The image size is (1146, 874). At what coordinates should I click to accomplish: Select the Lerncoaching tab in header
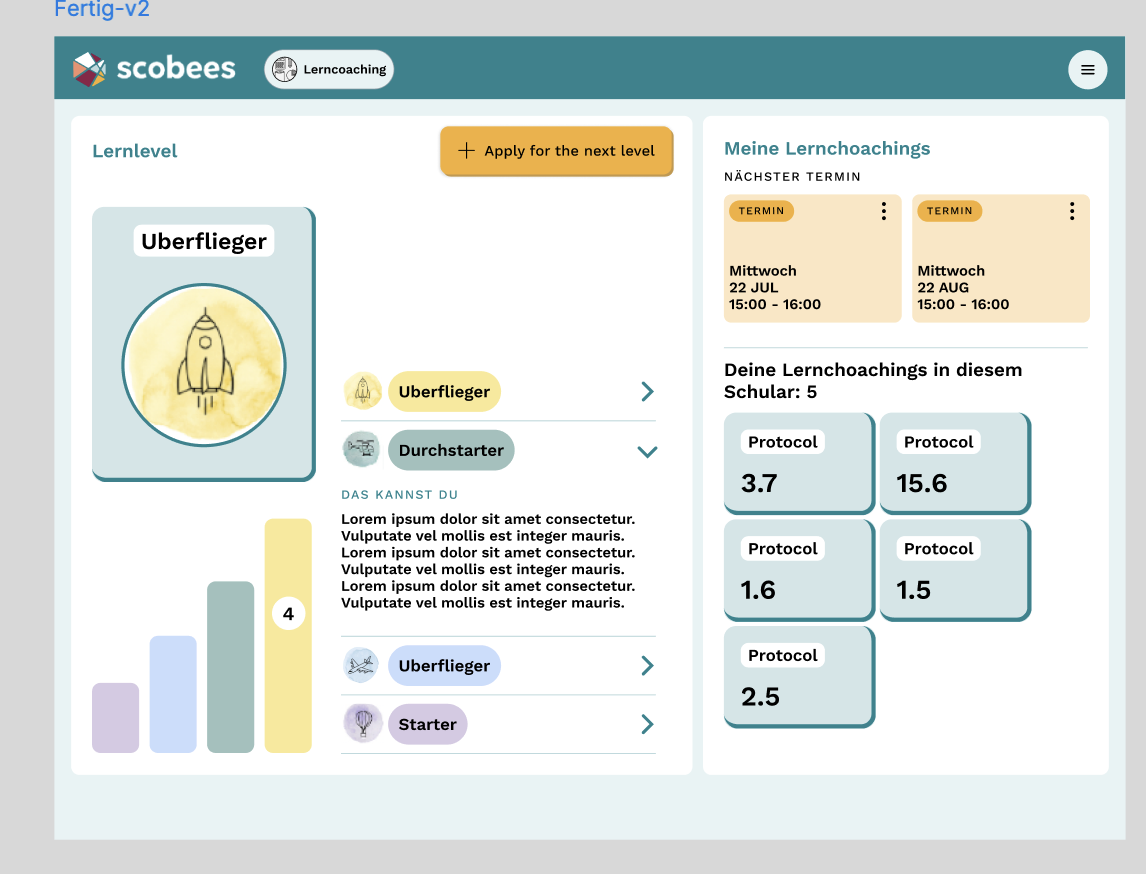pos(329,70)
